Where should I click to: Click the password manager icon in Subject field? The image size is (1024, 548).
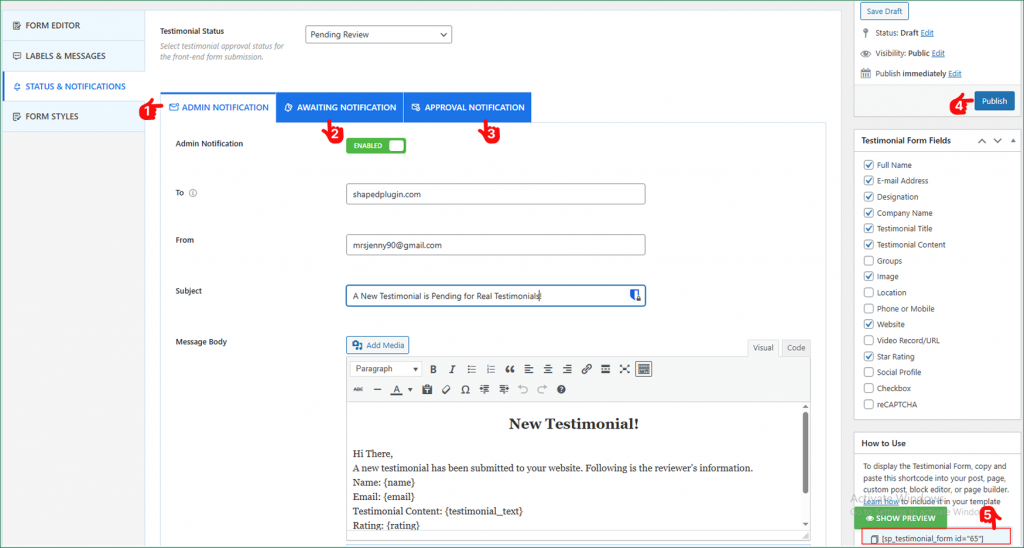tap(633, 295)
